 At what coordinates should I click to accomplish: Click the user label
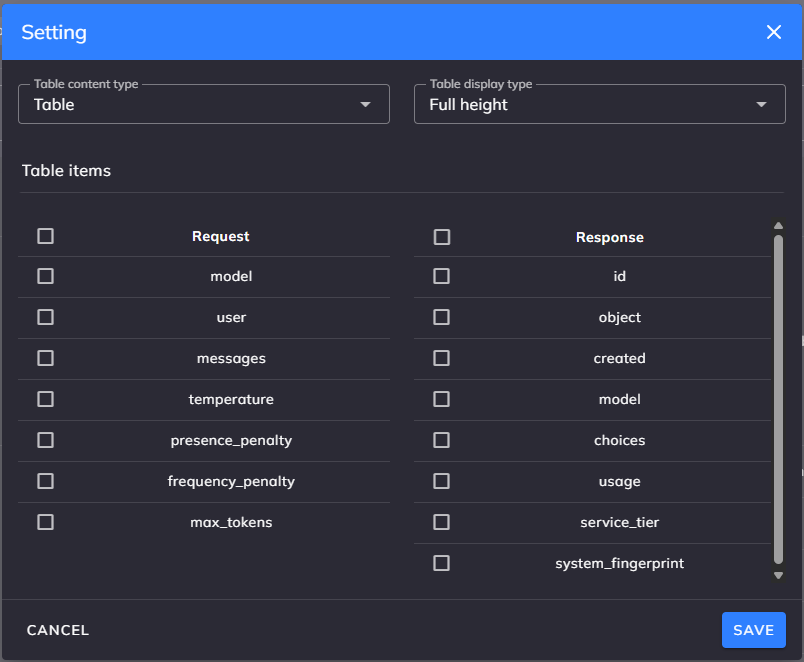pos(231,318)
